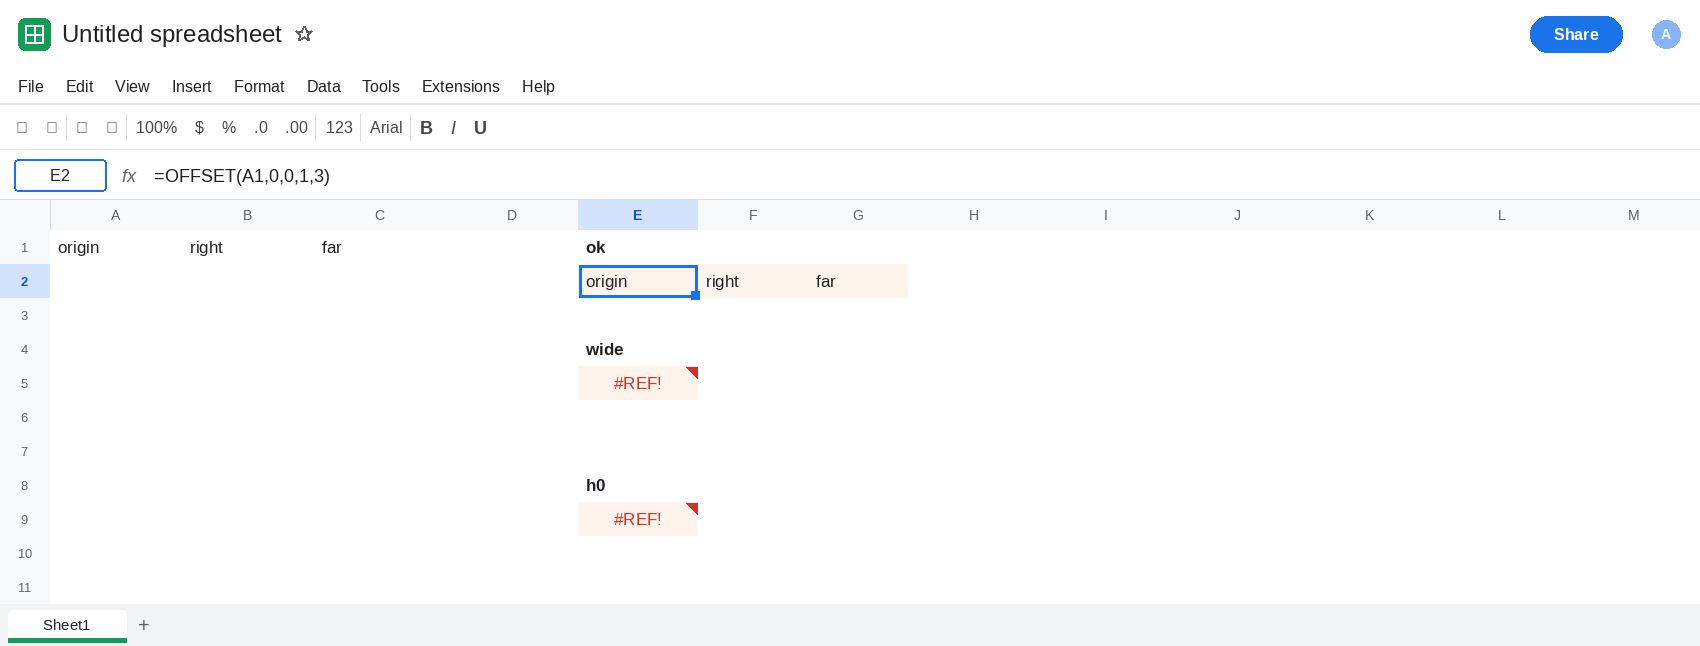Star the Untitled spreadsheet document
1700x646 pixels.
click(304, 34)
